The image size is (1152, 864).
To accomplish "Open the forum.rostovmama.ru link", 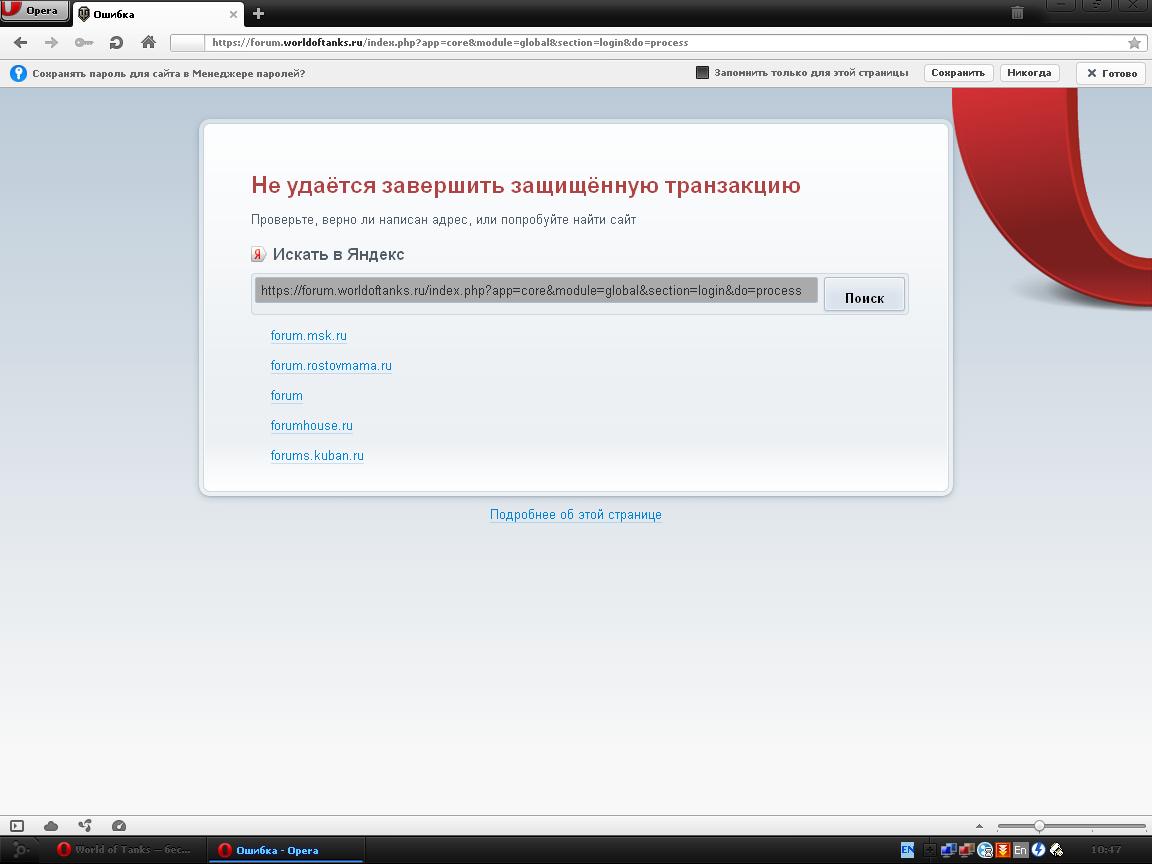I will tap(331, 366).
